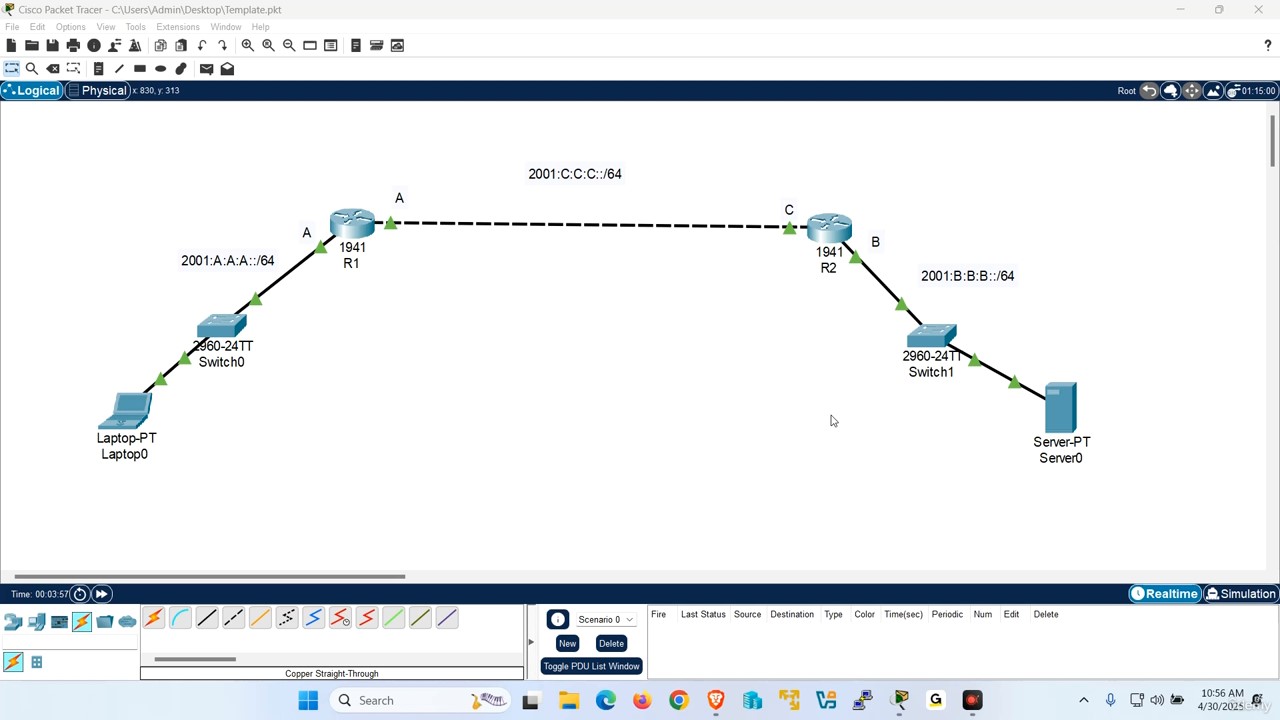This screenshot has width=1280, height=720.
Task: Click the horizontal workspace scrollbar
Action: point(210,576)
